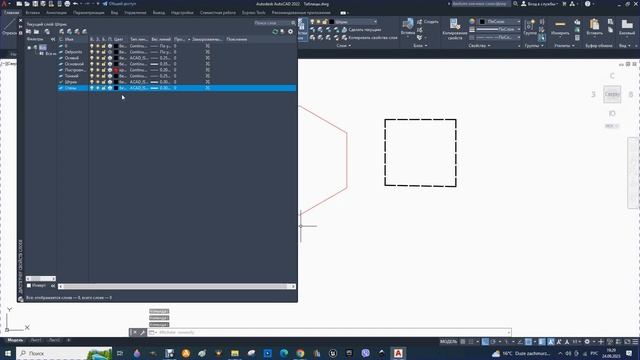640x360 pixels.
Task: Click New Property Filter icon in layer manager
Action: point(29,31)
